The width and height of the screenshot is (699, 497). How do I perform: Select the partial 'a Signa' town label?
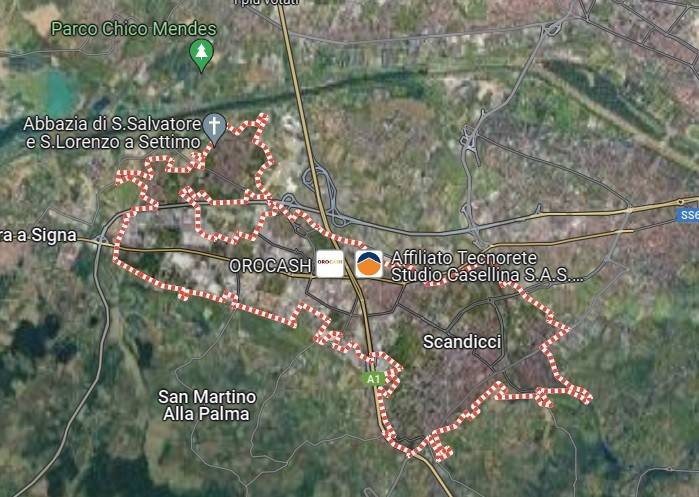pyautogui.click(x=38, y=235)
